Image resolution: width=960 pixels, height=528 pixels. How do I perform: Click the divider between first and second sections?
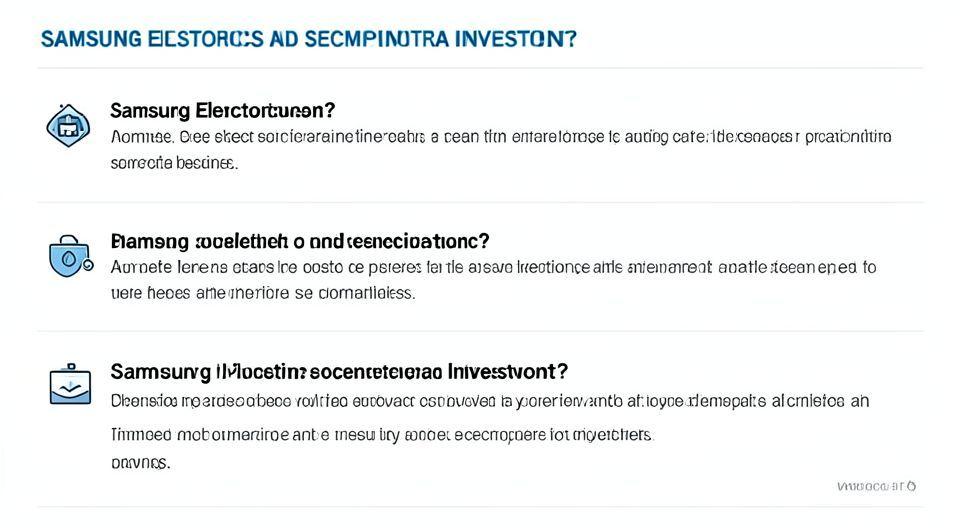[x=480, y=202]
